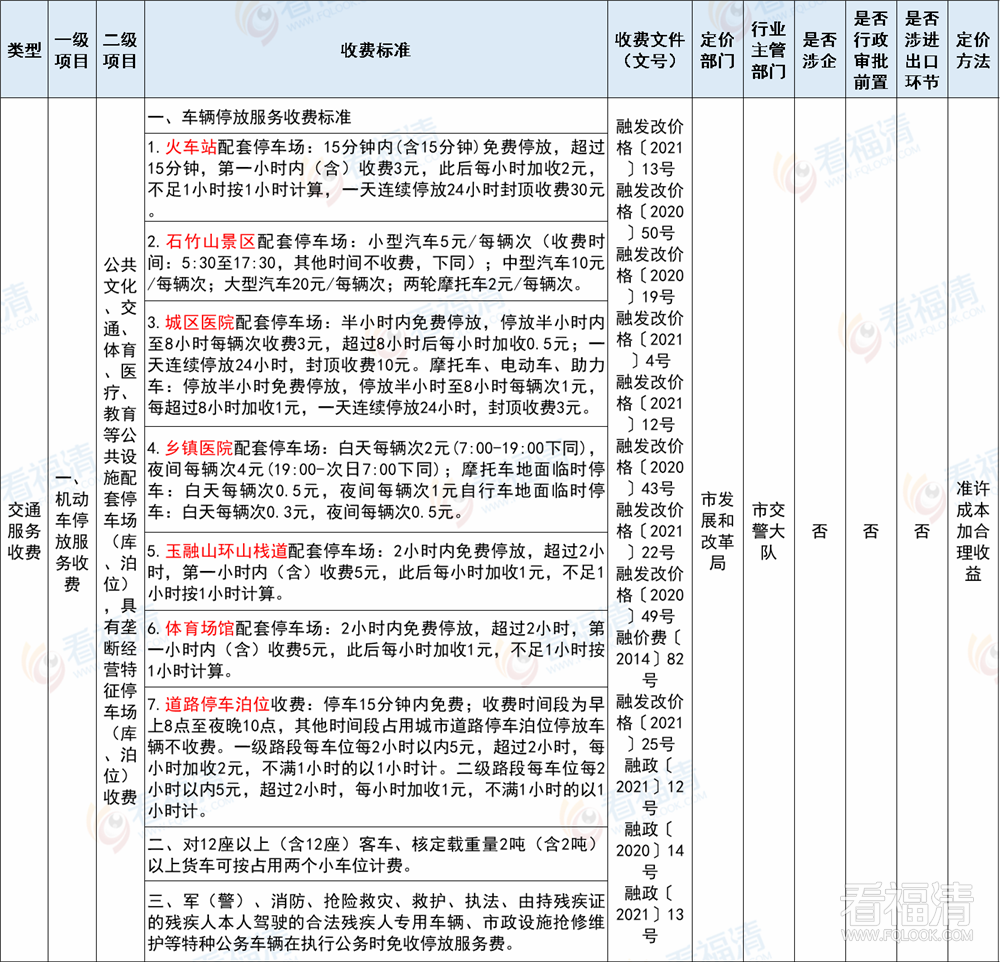Image resolution: width=1000 pixels, height=962 pixels.
Task: Click the 否 value under 是否涉进出口环节
Action: (922, 530)
